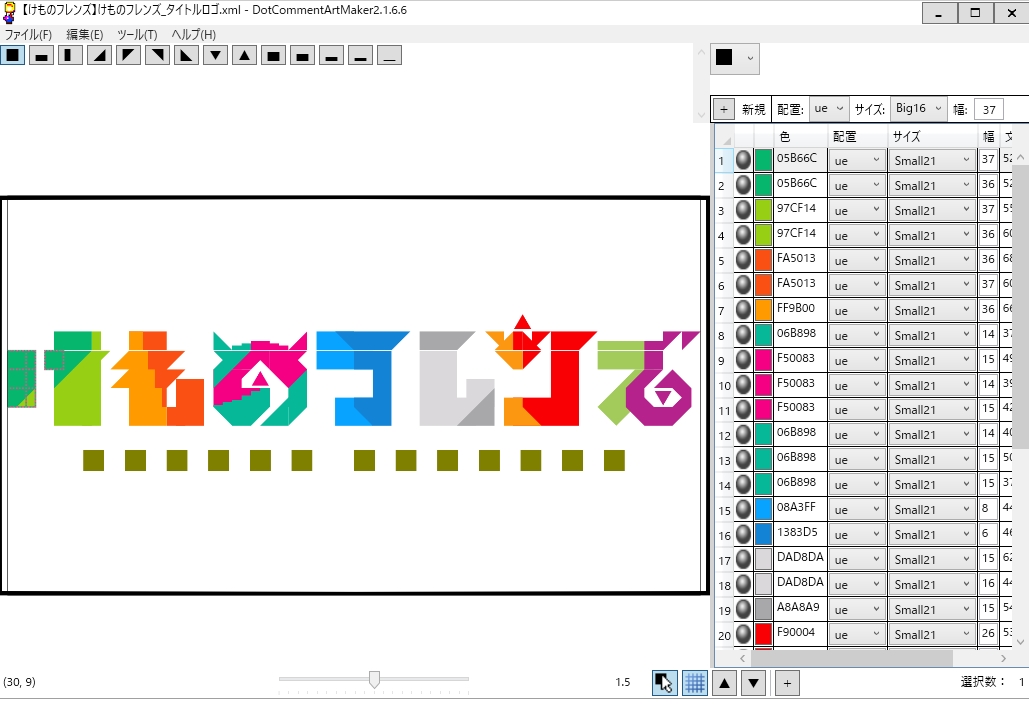Toggle the cursor selection mode button
This screenshot has width=1029, height=712.
[x=665, y=683]
